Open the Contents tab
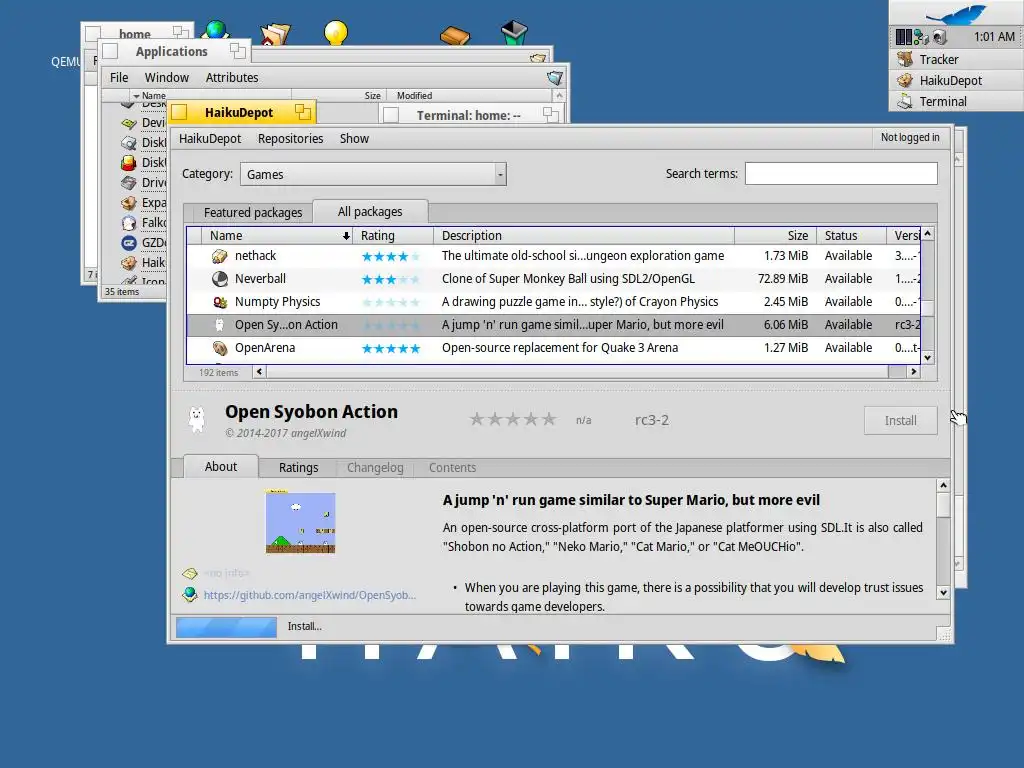The height and width of the screenshot is (768, 1024). click(x=452, y=468)
